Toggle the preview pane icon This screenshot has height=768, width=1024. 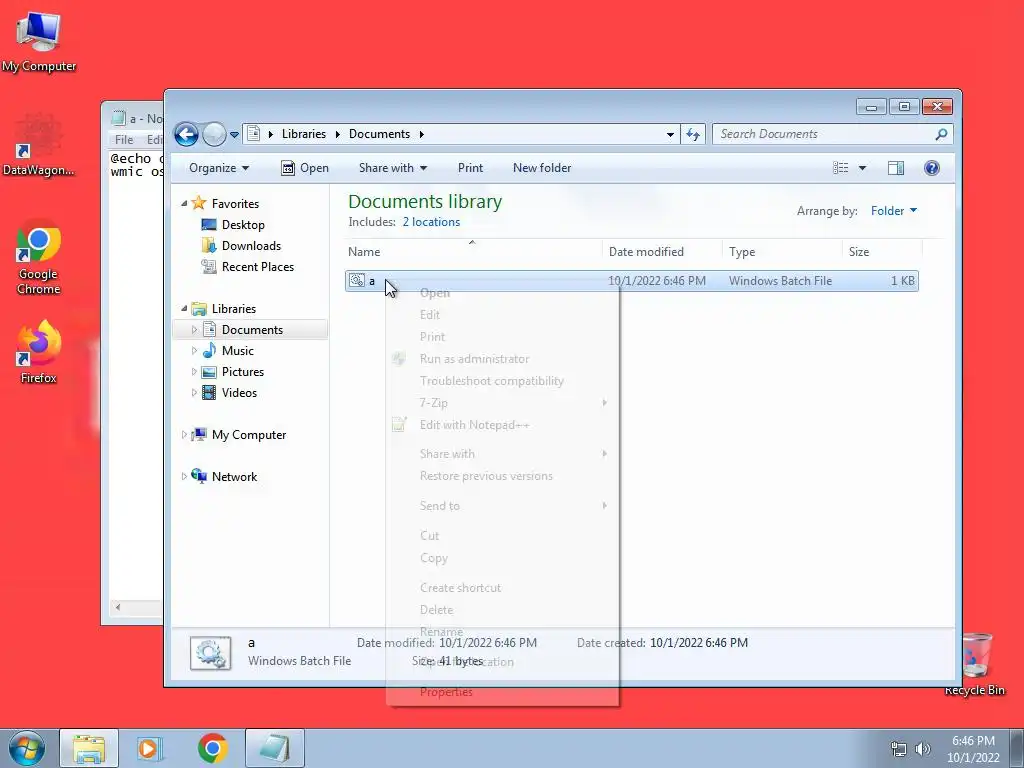click(896, 168)
